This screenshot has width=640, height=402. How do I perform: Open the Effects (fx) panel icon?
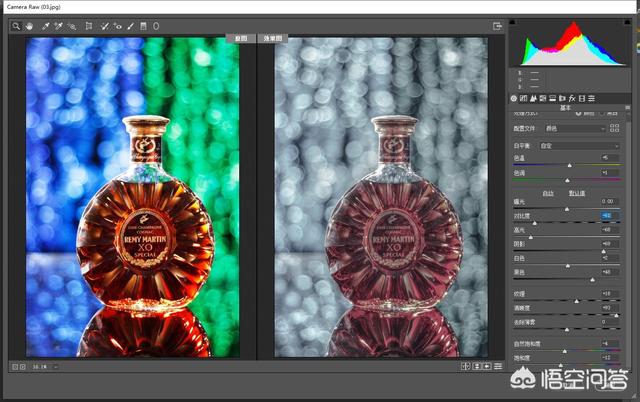572,98
